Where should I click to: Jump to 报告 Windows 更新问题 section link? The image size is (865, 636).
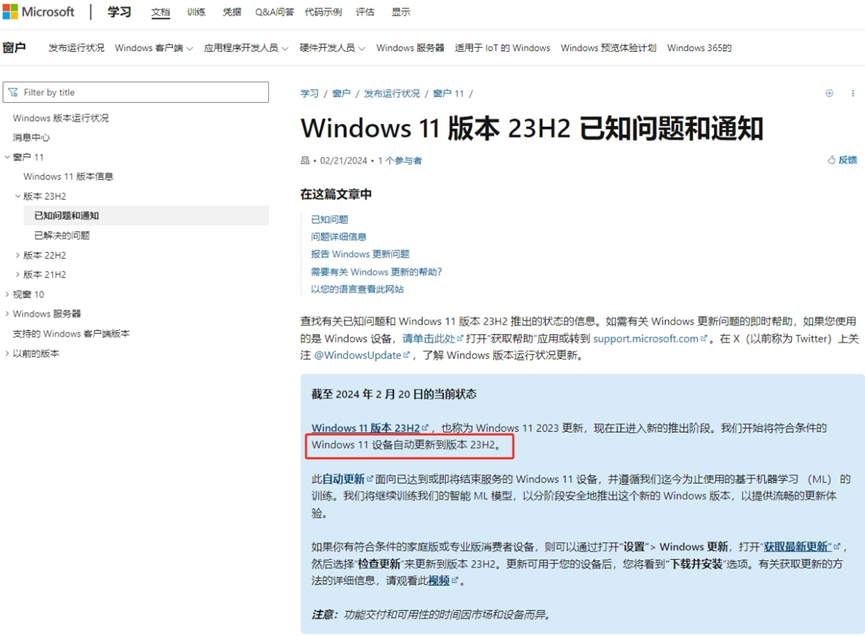click(360, 254)
